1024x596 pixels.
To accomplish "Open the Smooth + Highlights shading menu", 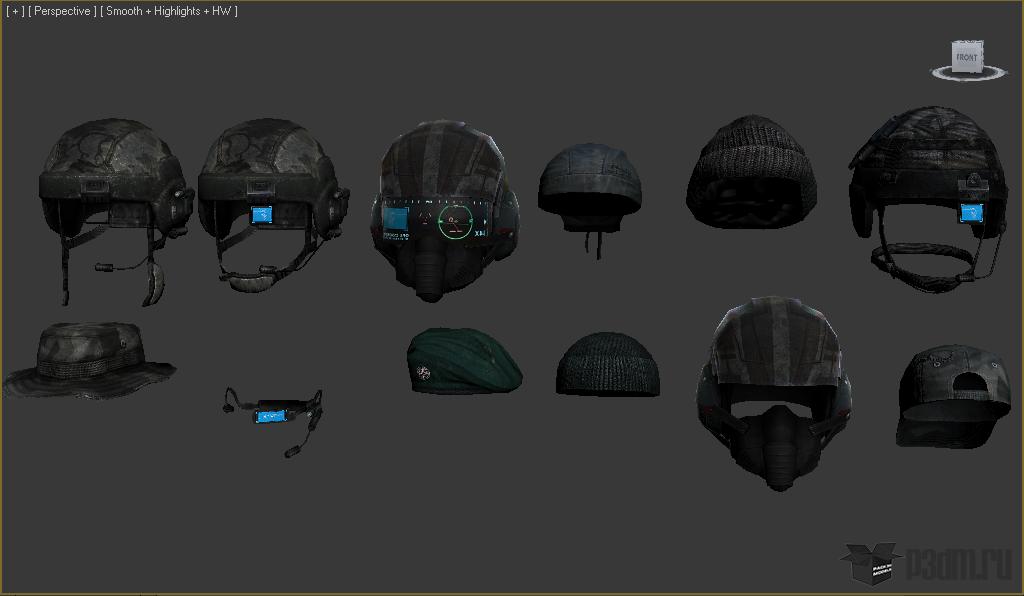I will [x=169, y=11].
